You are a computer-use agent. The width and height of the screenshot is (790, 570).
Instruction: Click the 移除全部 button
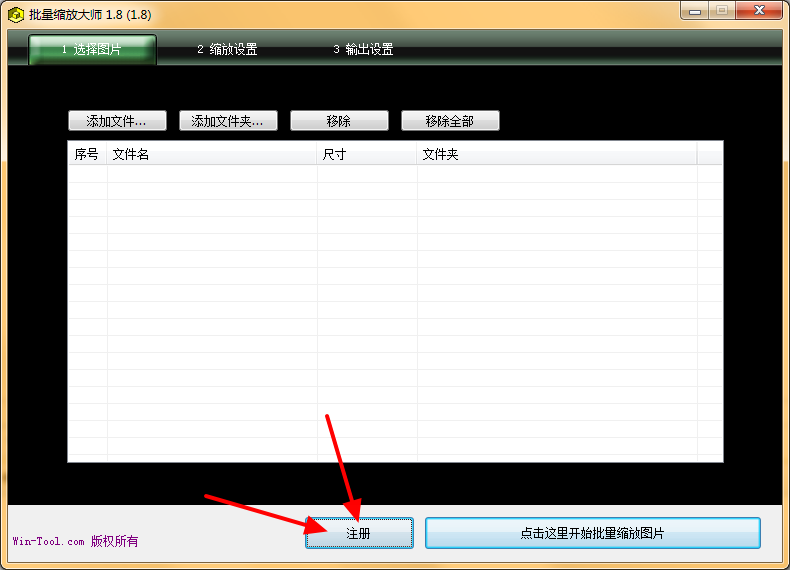pos(450,121)
